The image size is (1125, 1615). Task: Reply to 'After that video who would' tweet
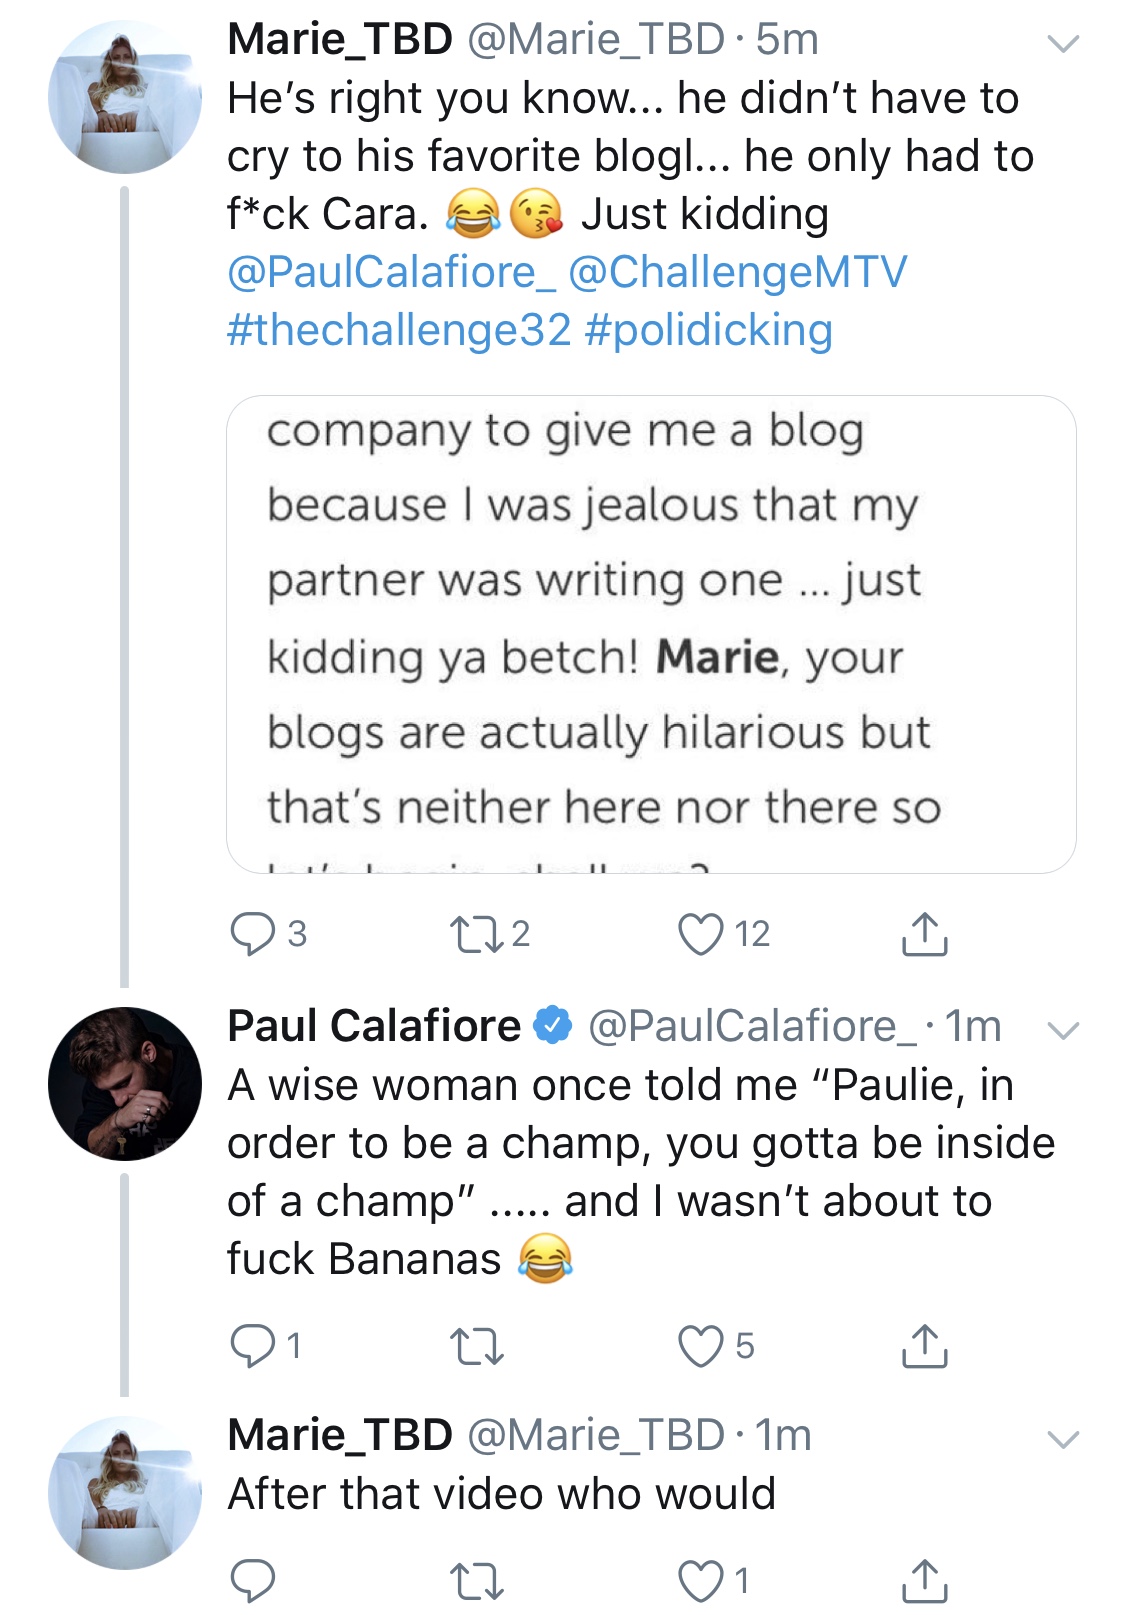point(253,1581)
